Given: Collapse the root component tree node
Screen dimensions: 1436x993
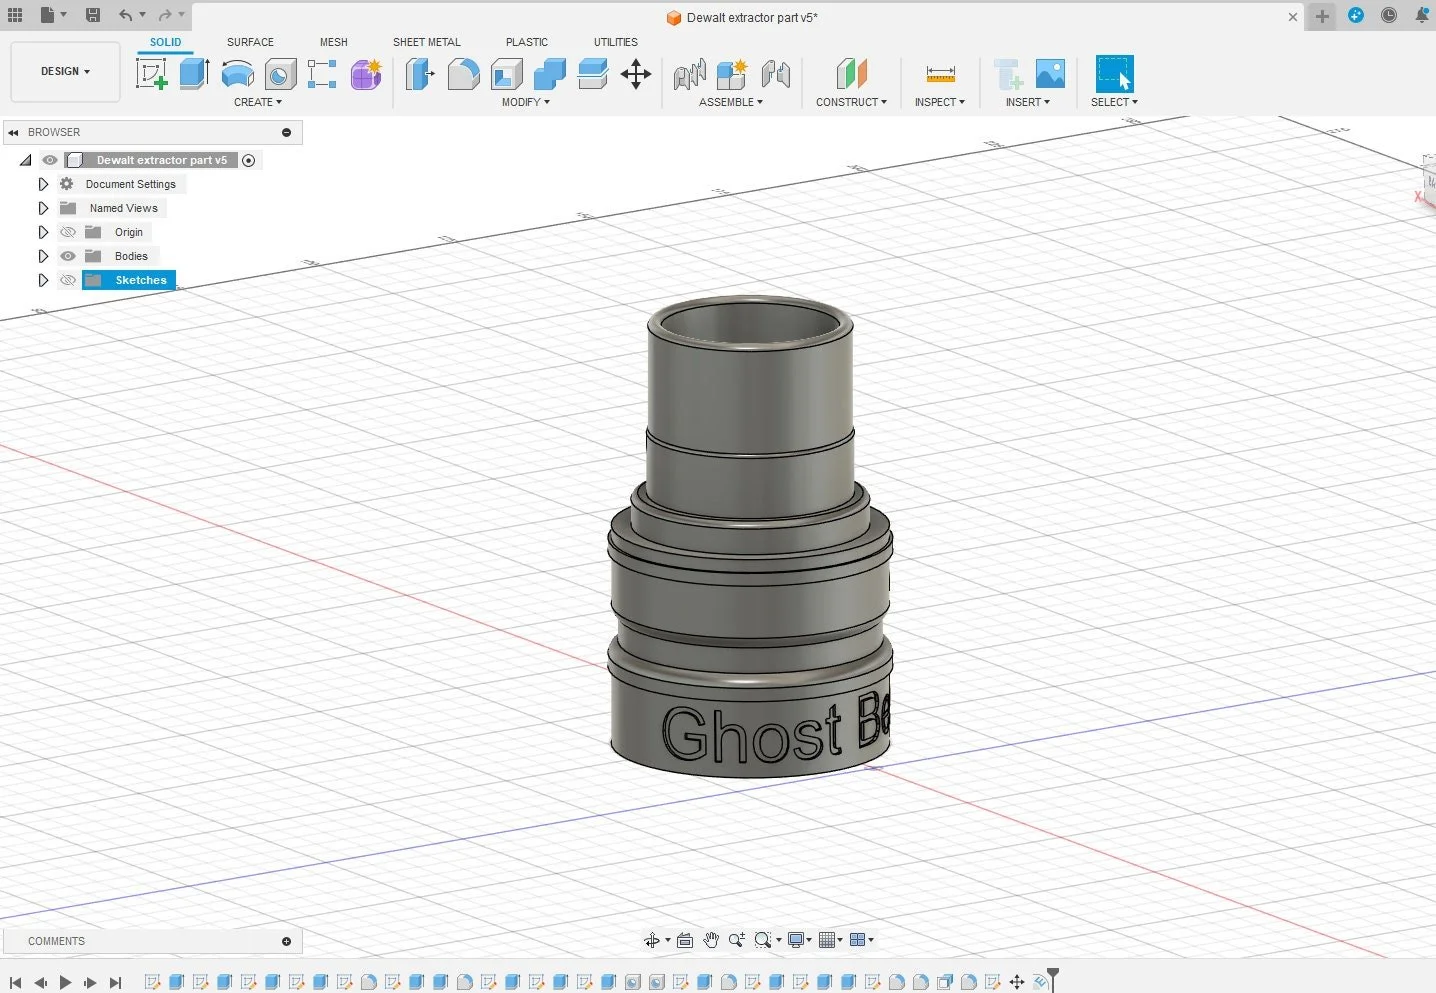Looking at the screenshot, I should (x=26, y=160).
